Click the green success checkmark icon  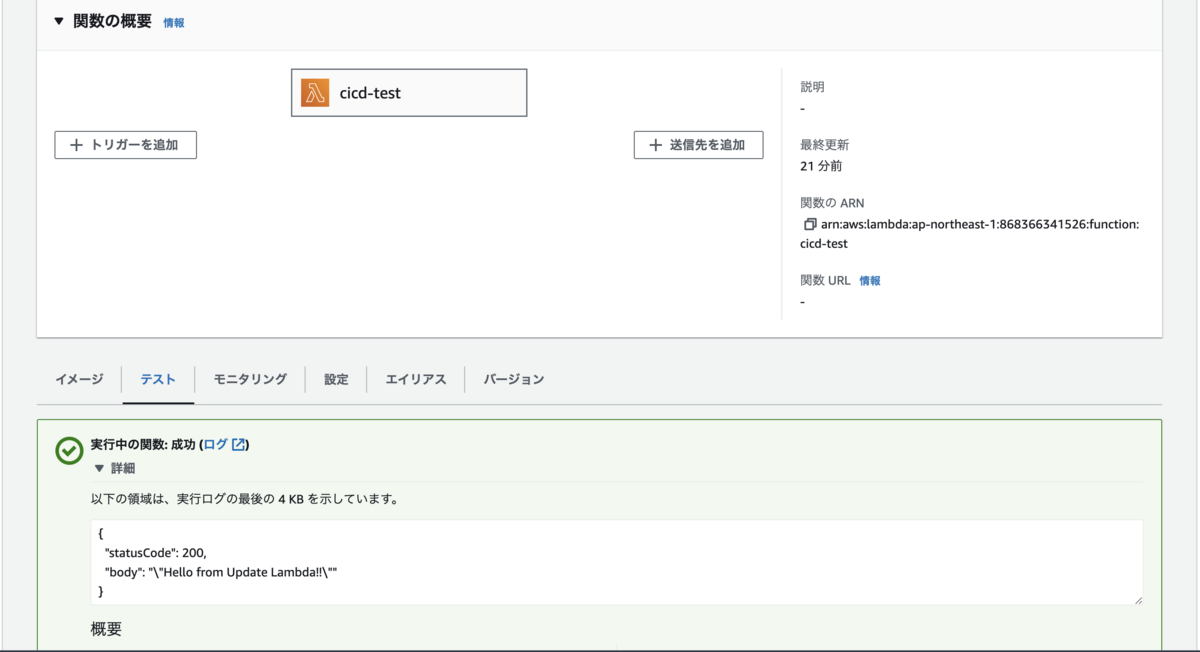click(69, 451)
